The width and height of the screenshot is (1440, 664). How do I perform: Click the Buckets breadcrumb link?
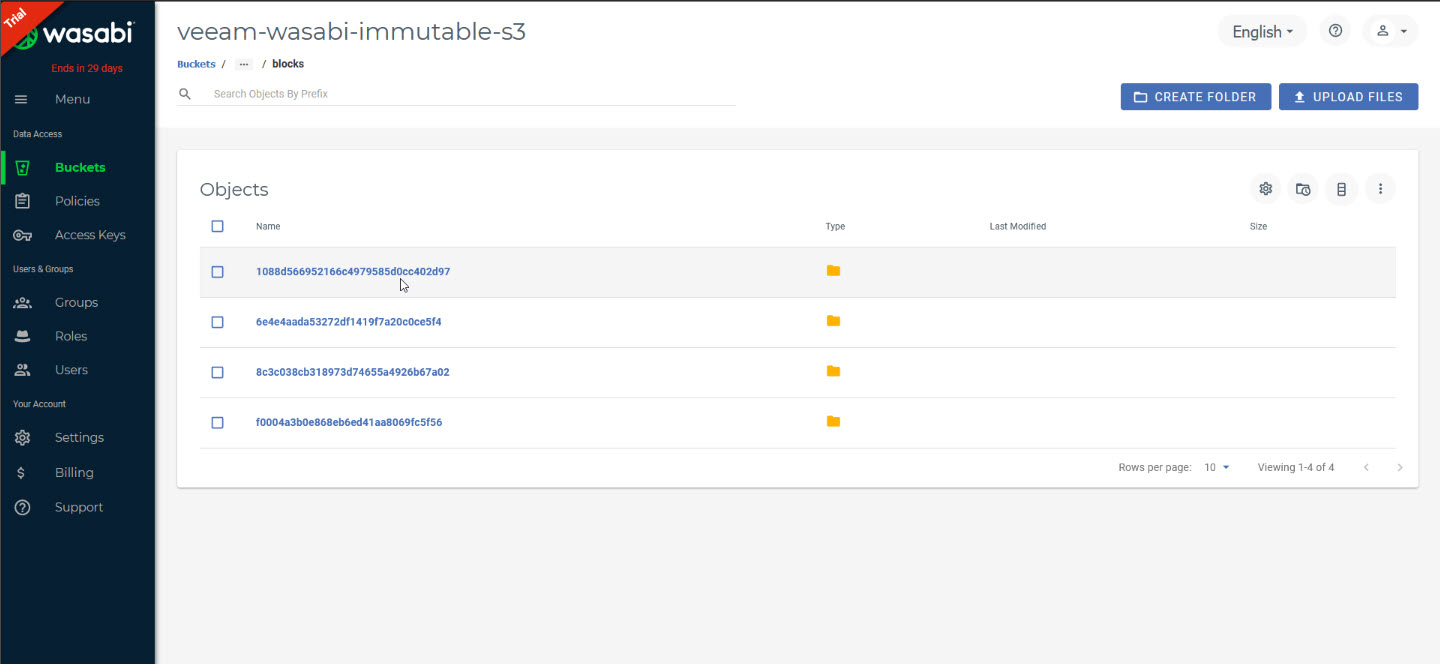pyautogui.click(x=196, y=64)
